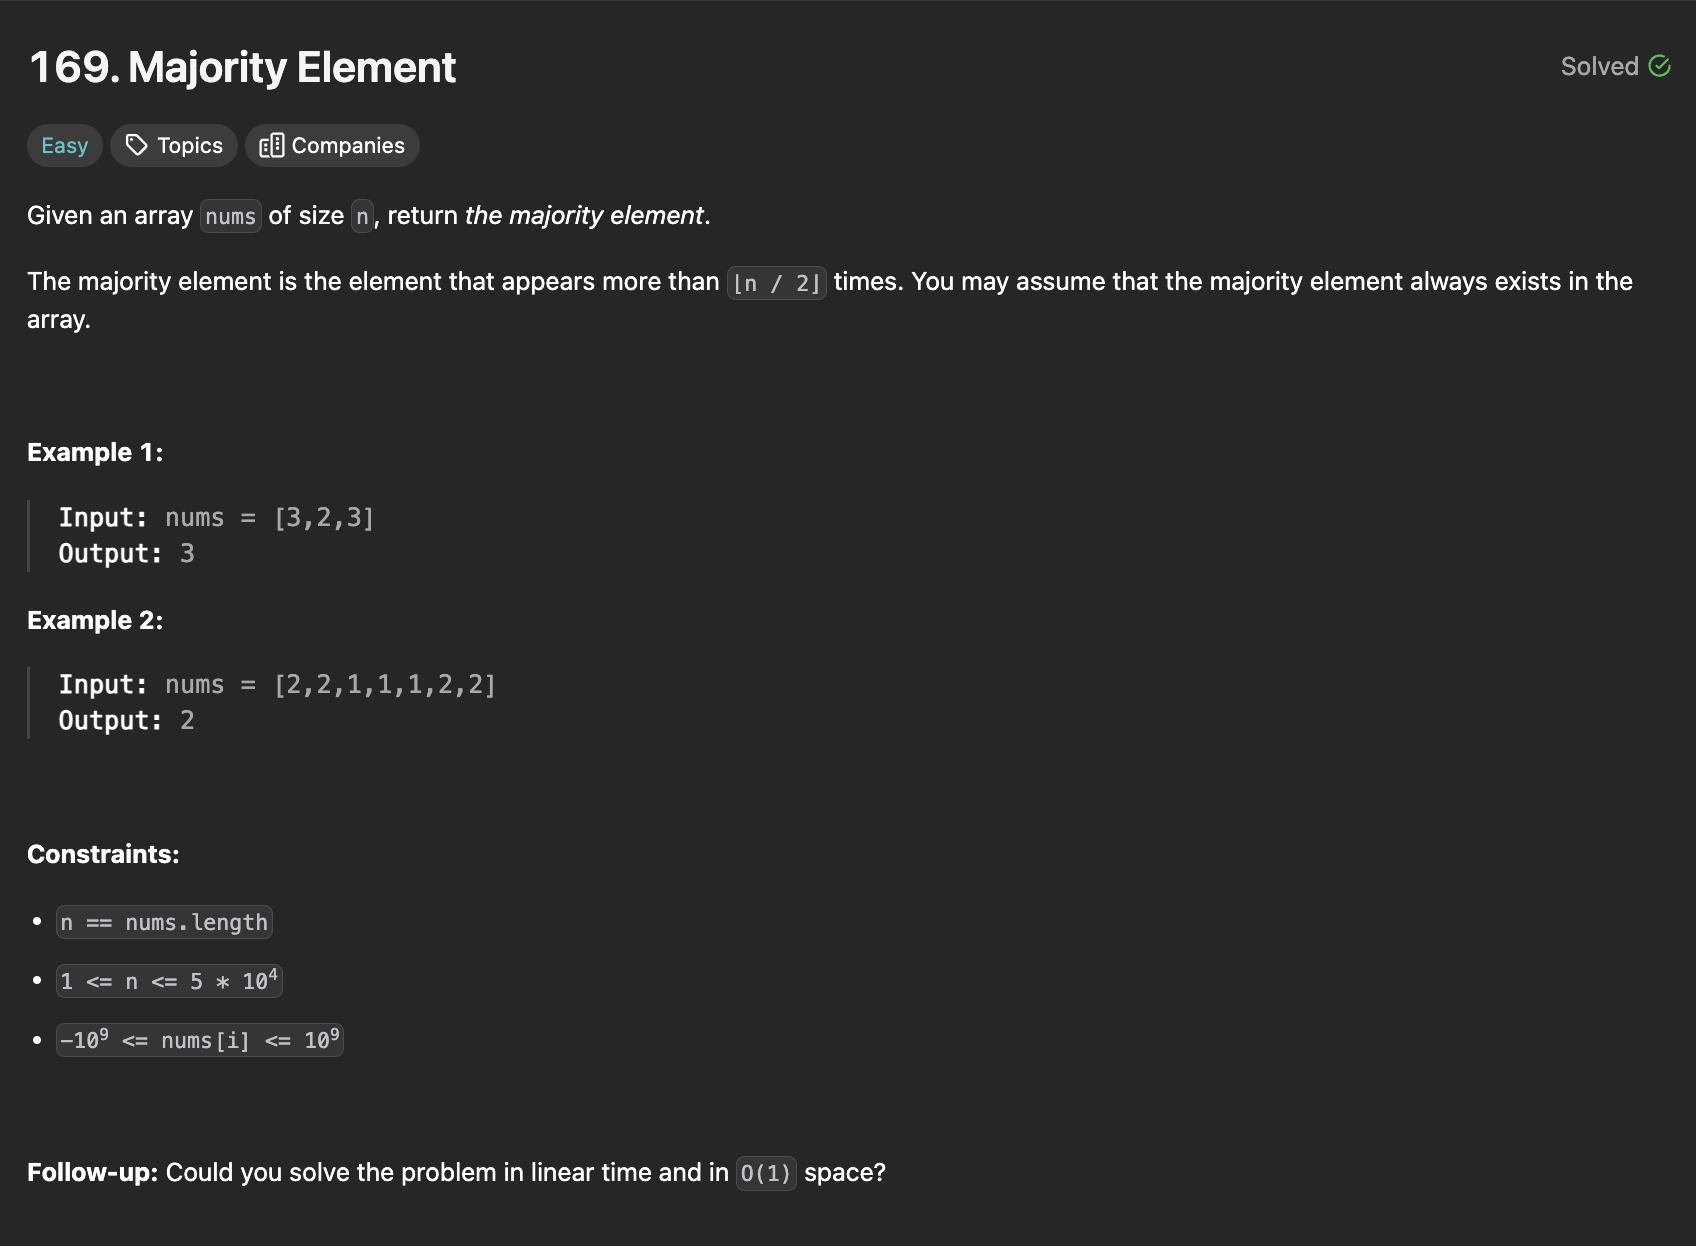Click the O(1) code in Follow-up

tap(766, 1173)
